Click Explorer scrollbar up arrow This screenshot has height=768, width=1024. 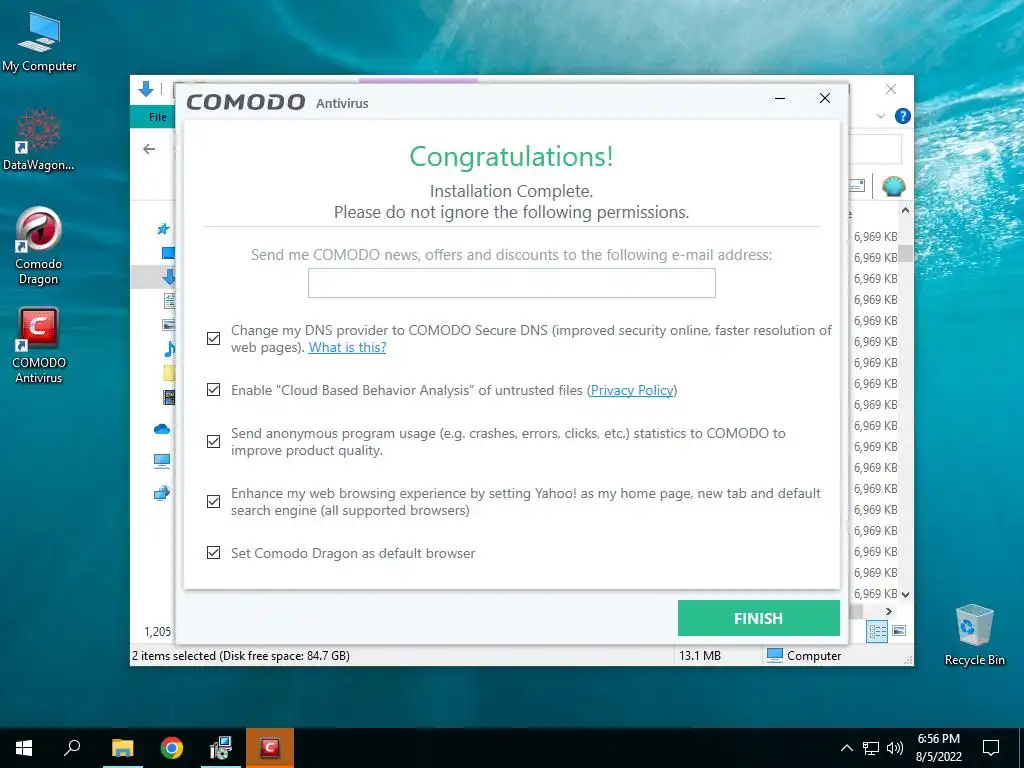pyautogui.click(x=905, y=210)
